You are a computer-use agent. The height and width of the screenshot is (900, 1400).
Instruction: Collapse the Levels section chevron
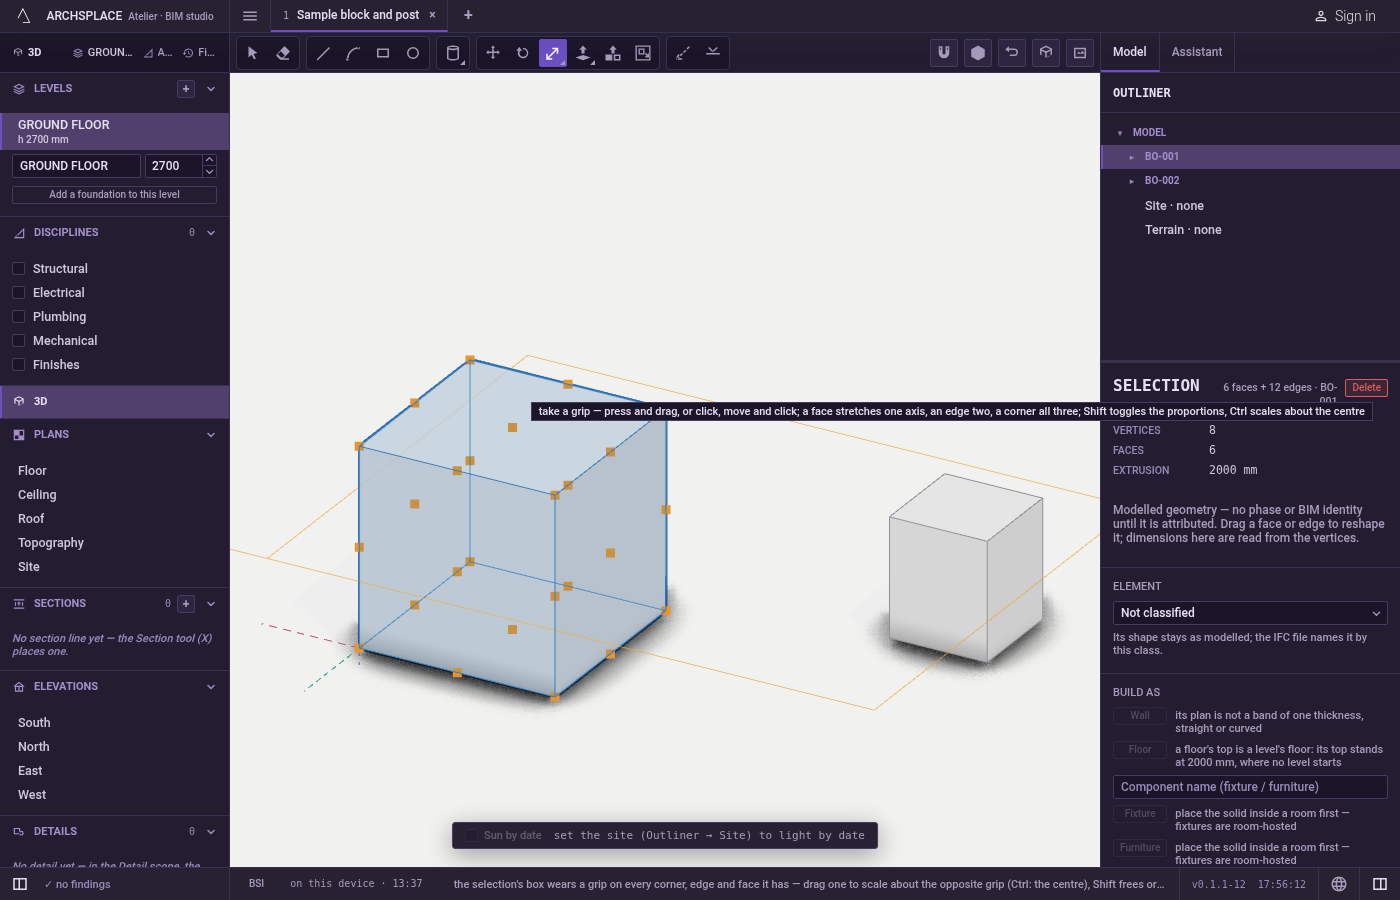click(211, 89)
